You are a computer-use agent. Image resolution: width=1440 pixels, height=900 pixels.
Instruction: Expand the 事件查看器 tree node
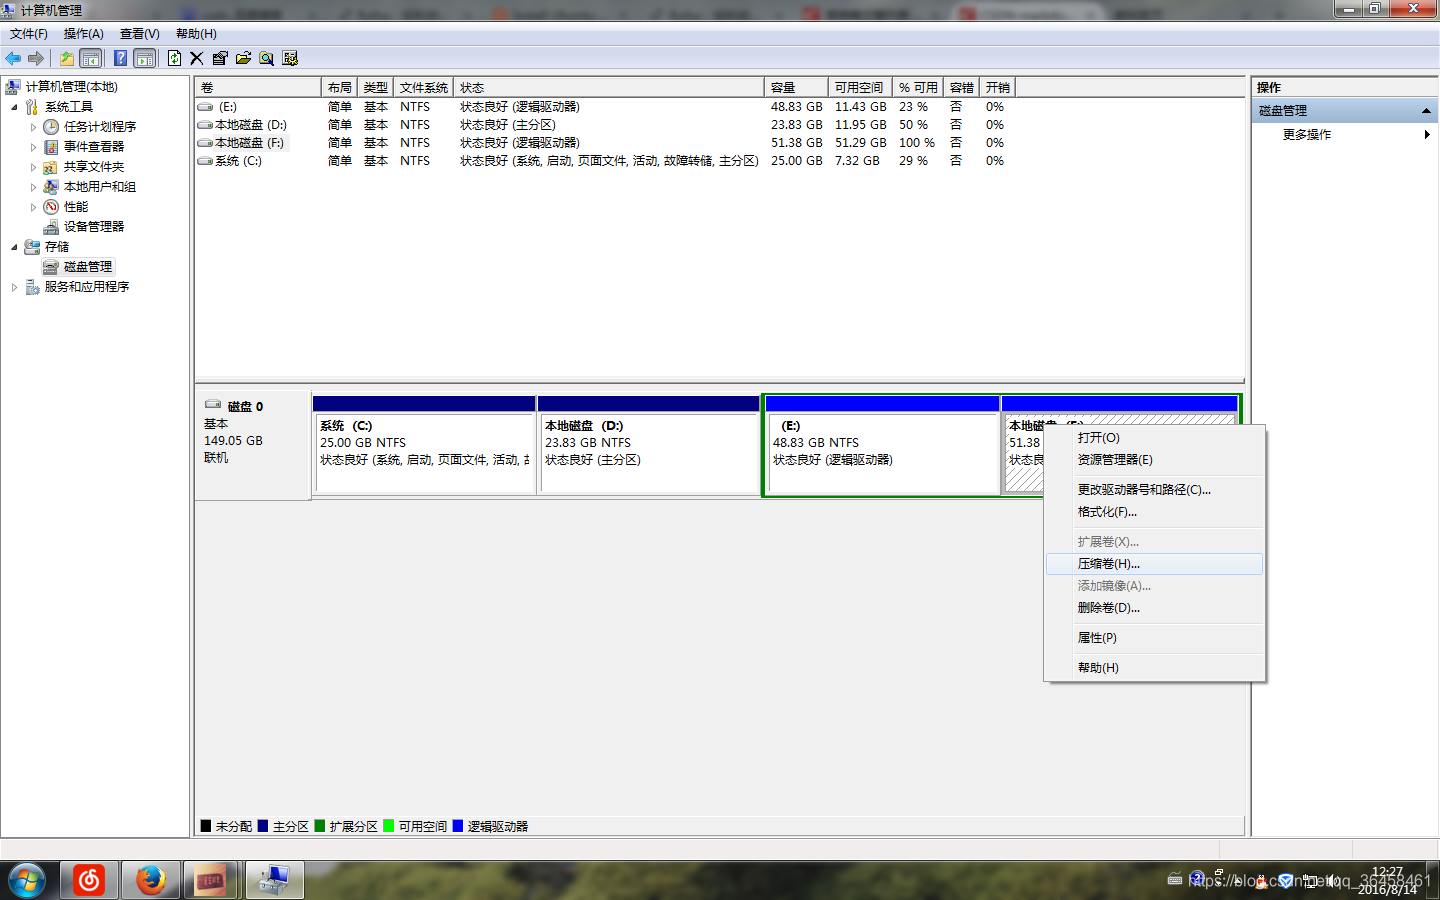(33, 147)
